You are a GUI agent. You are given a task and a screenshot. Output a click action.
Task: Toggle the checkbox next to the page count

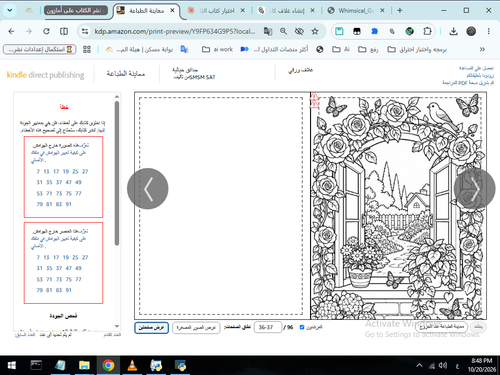point(302,327)
